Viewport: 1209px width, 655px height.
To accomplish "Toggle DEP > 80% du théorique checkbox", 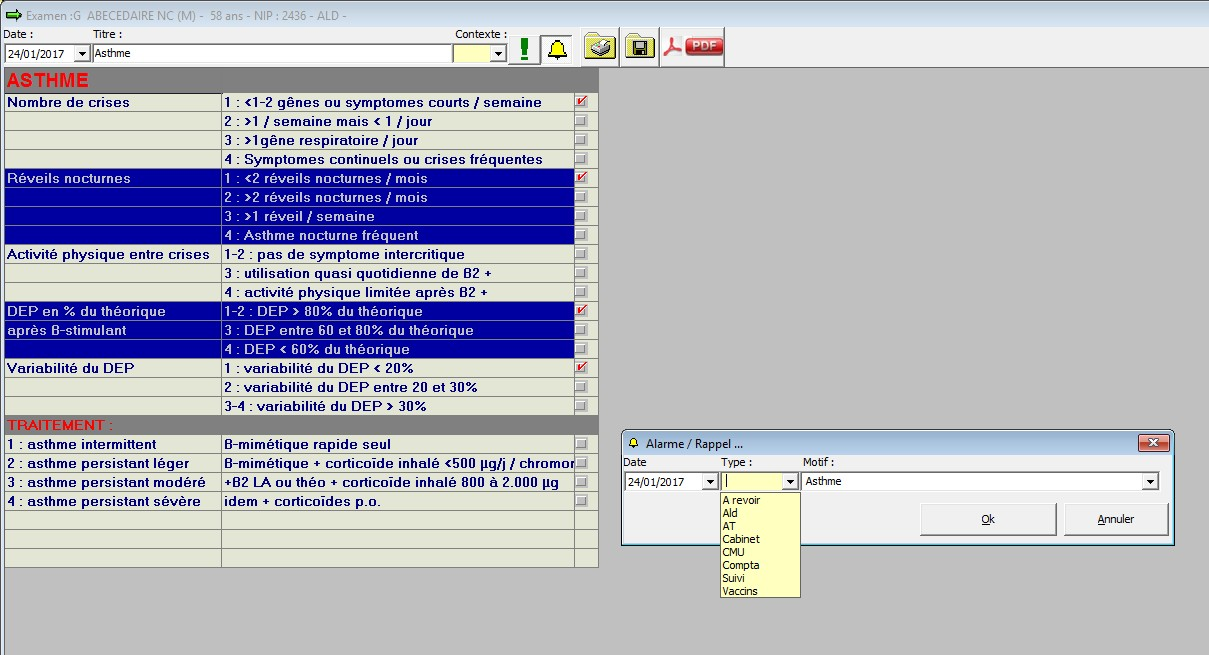I will pyautogui.click(x=581, y=311).
